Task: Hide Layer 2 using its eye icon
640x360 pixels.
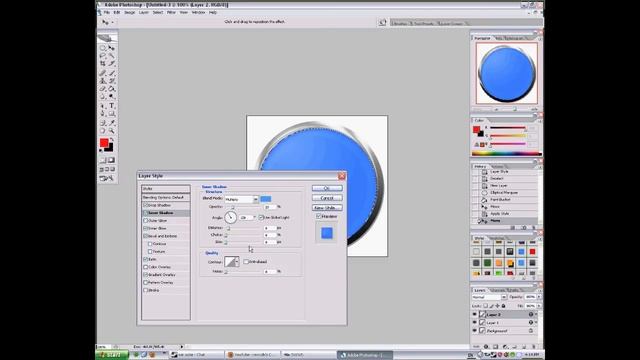Action: pos(474,315)
